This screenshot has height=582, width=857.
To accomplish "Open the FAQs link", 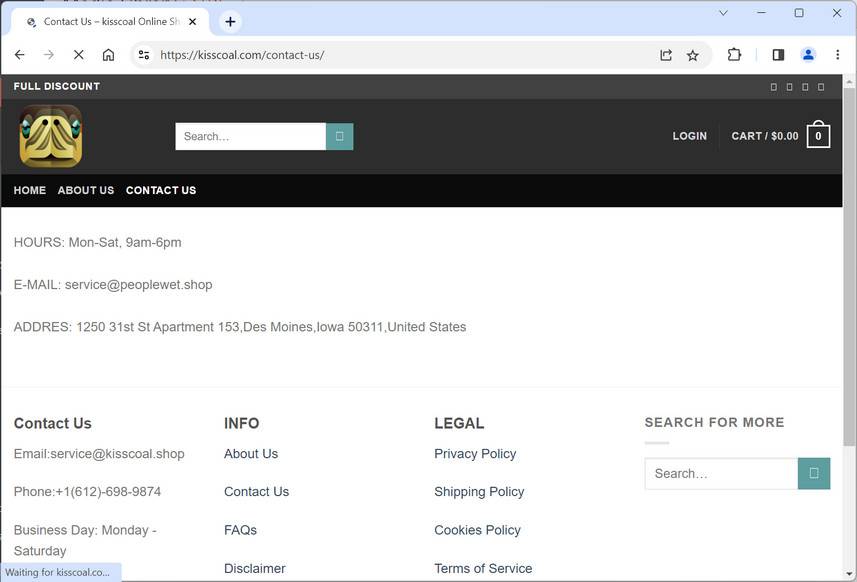I will pos(240,529).
